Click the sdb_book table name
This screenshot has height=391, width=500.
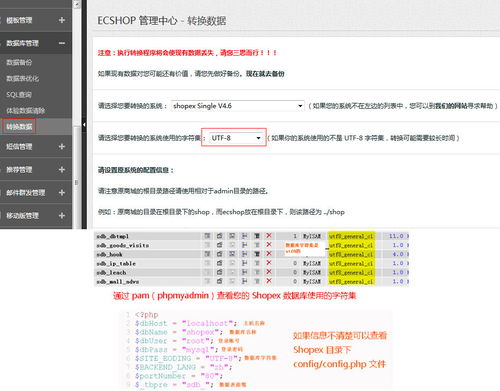[109, 254]
